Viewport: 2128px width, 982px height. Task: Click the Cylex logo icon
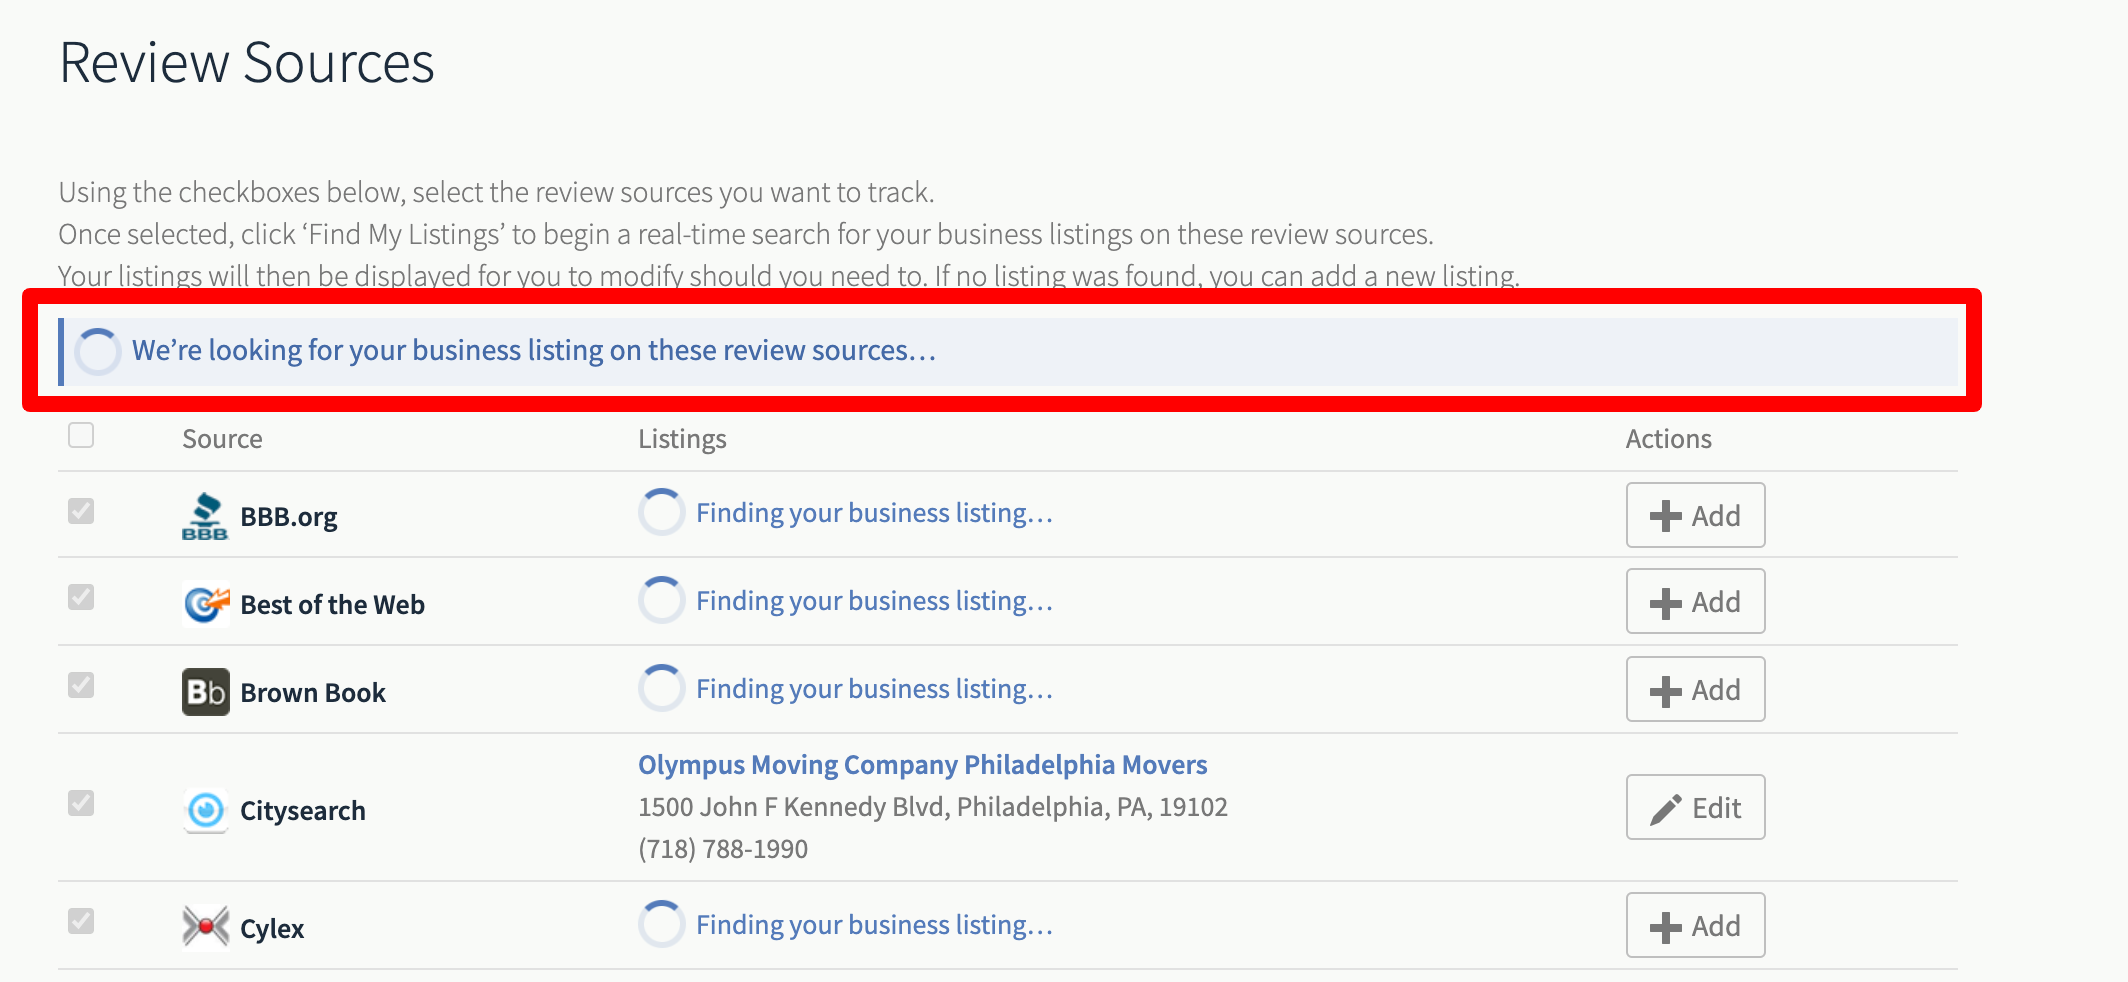click(206, 927)
